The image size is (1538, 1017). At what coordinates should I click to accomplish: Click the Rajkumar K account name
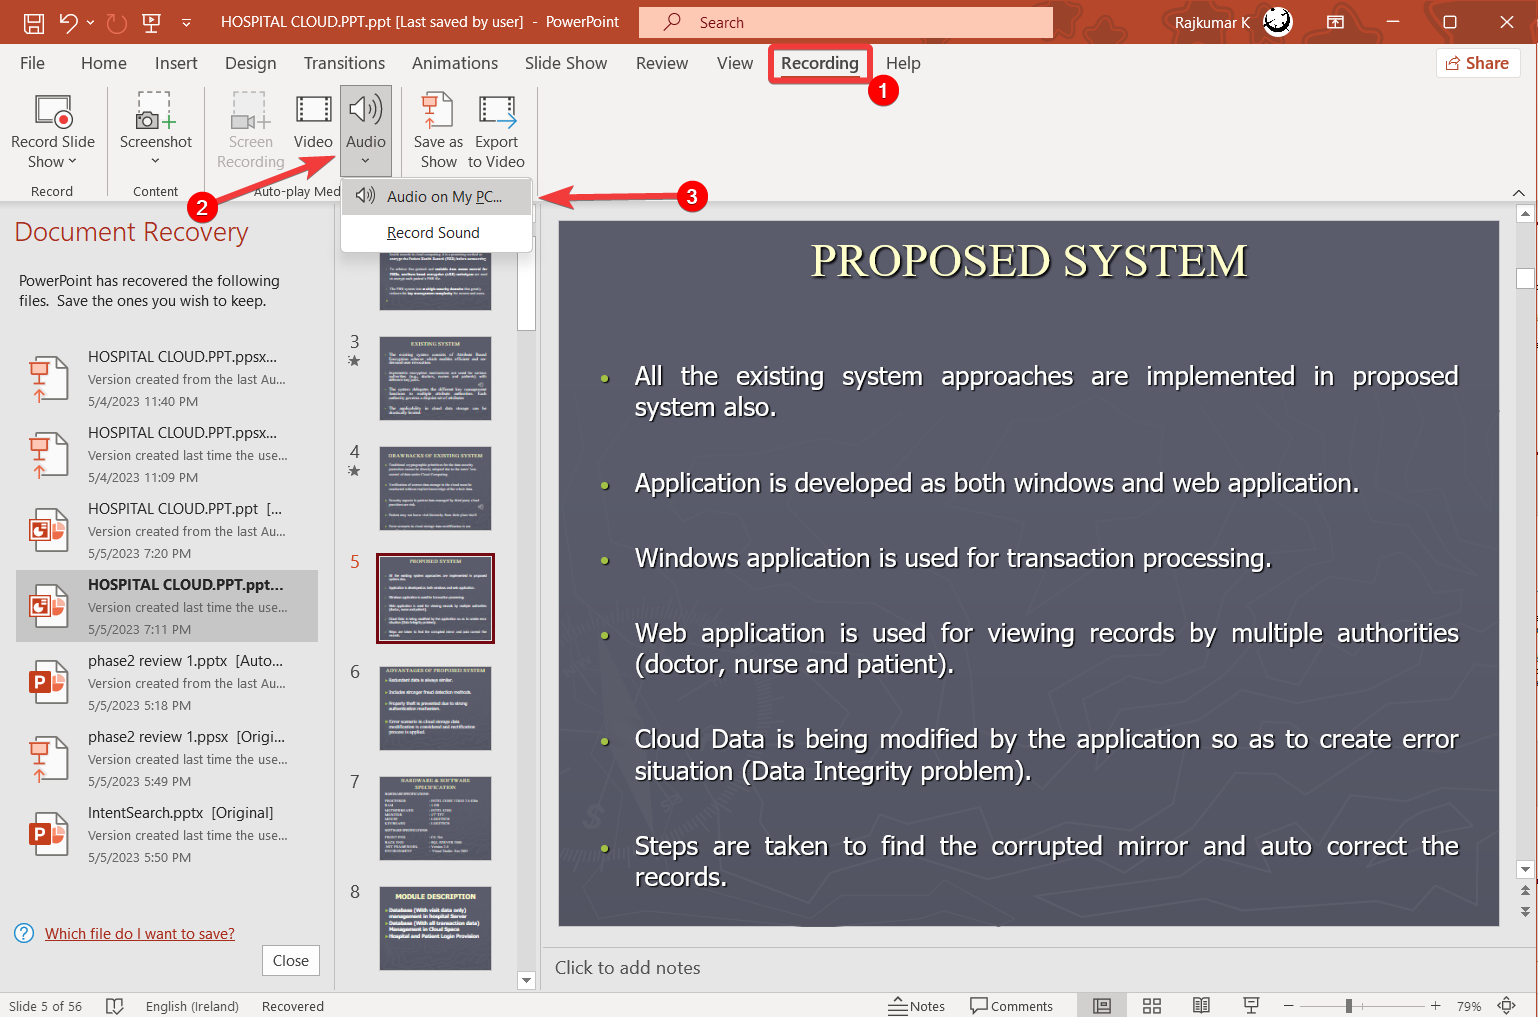(x=1212, y=22)
